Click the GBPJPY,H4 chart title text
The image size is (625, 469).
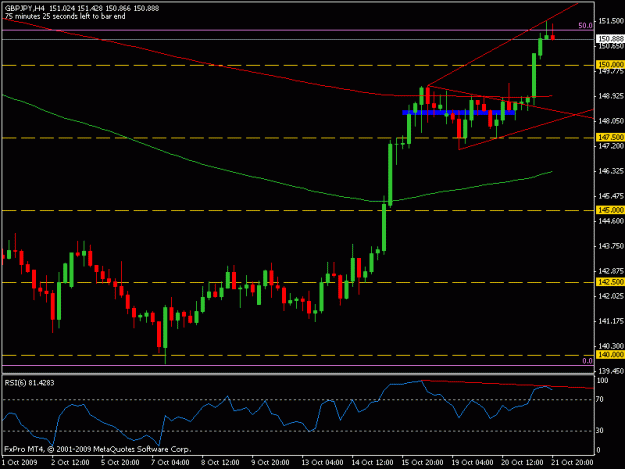(25, 8)
